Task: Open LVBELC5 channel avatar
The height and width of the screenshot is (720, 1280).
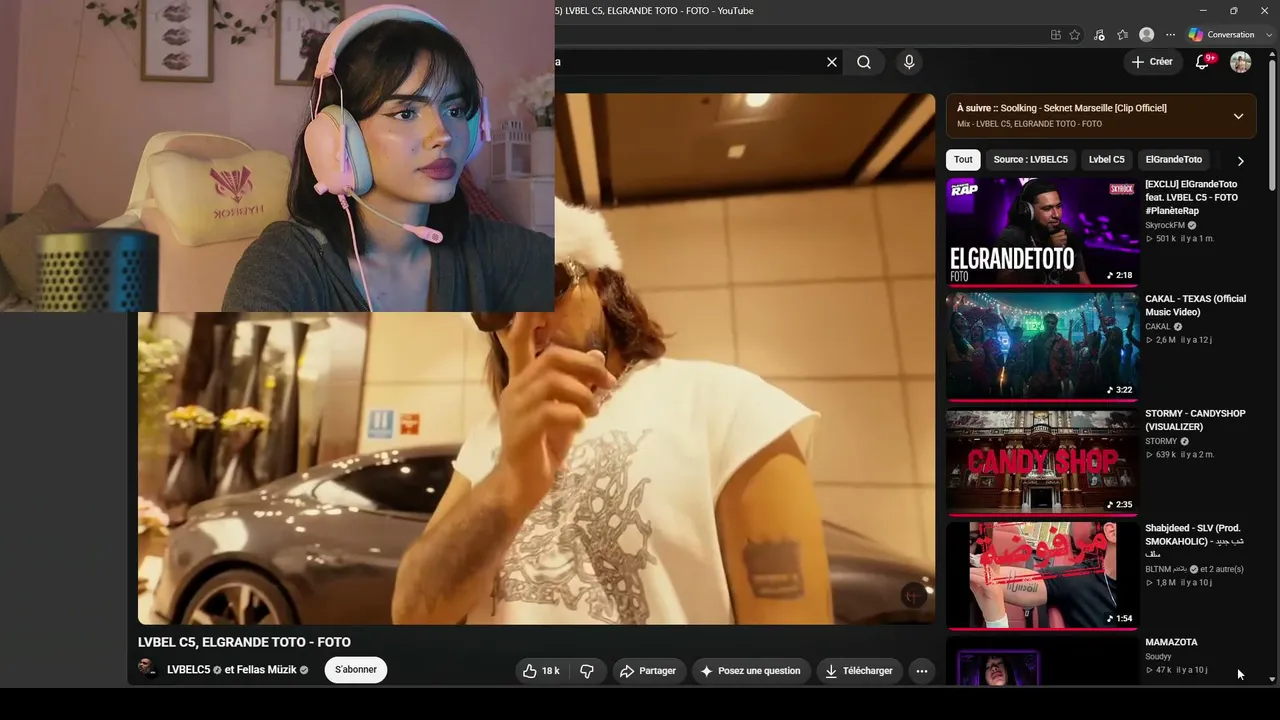Action: pos(148,670)
